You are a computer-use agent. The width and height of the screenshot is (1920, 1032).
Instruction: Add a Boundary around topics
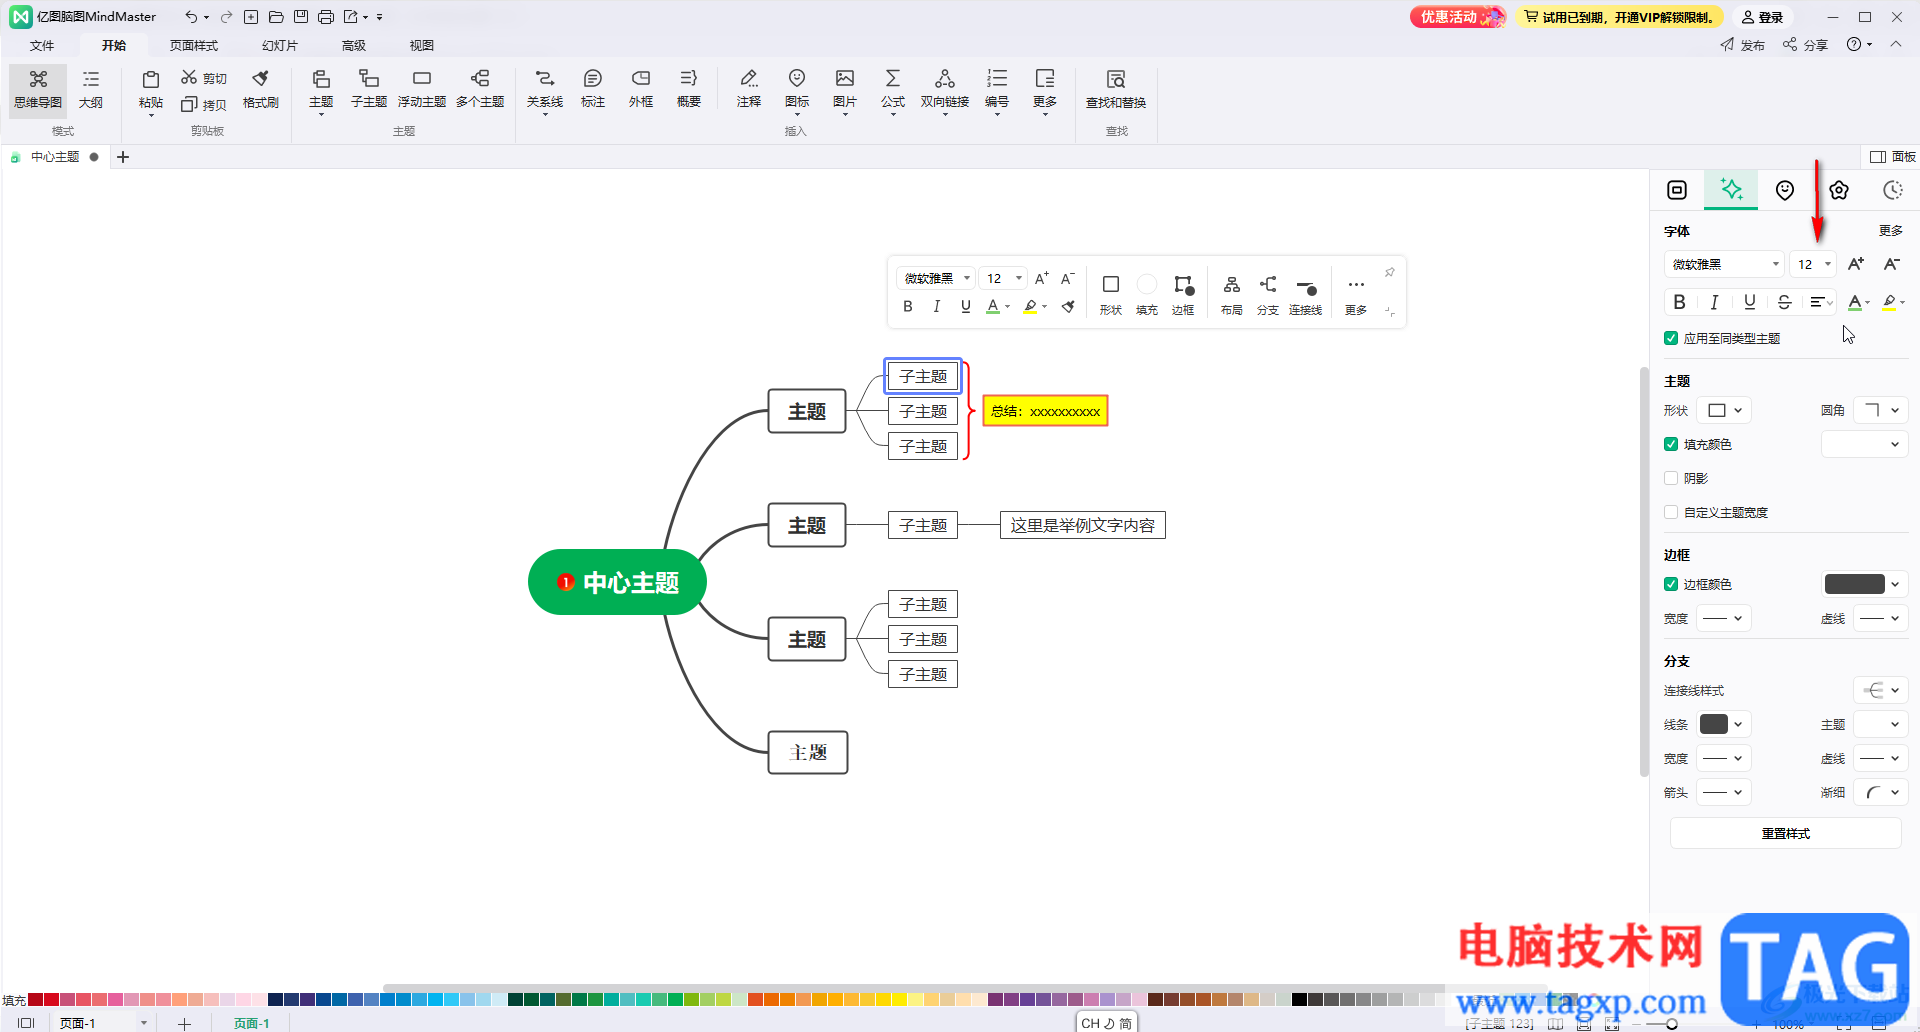(641, 90)
